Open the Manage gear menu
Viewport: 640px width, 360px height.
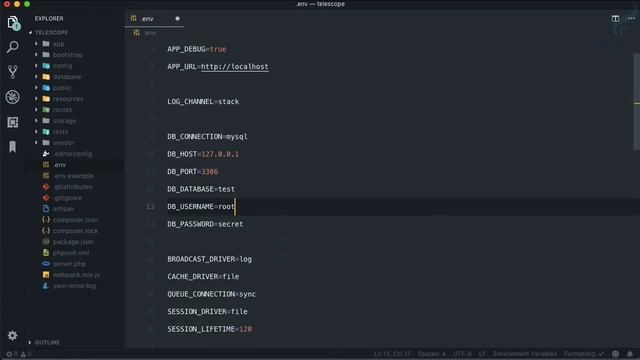point(13,336)
